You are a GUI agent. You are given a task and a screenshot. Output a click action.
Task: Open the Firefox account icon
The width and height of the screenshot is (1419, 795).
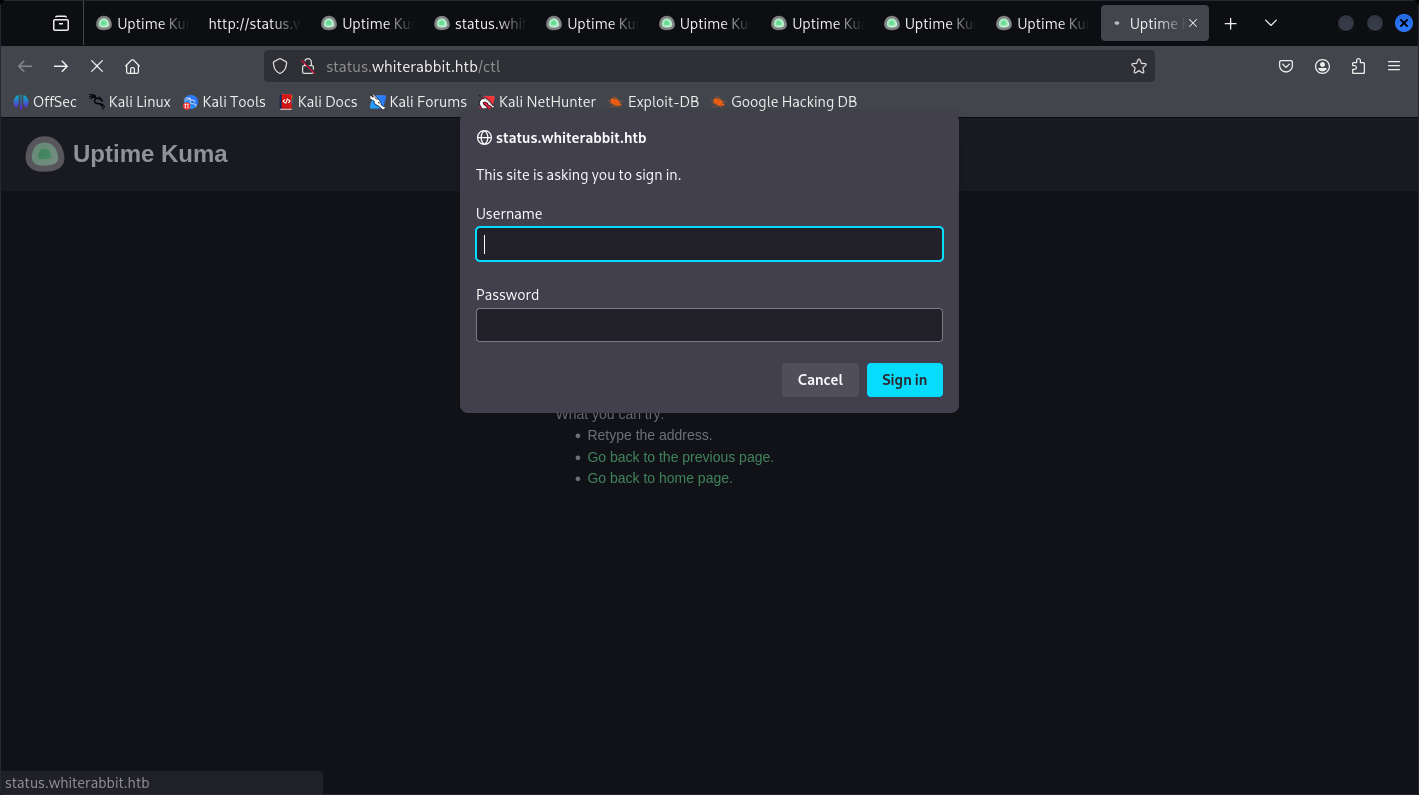pos(1322,66)
